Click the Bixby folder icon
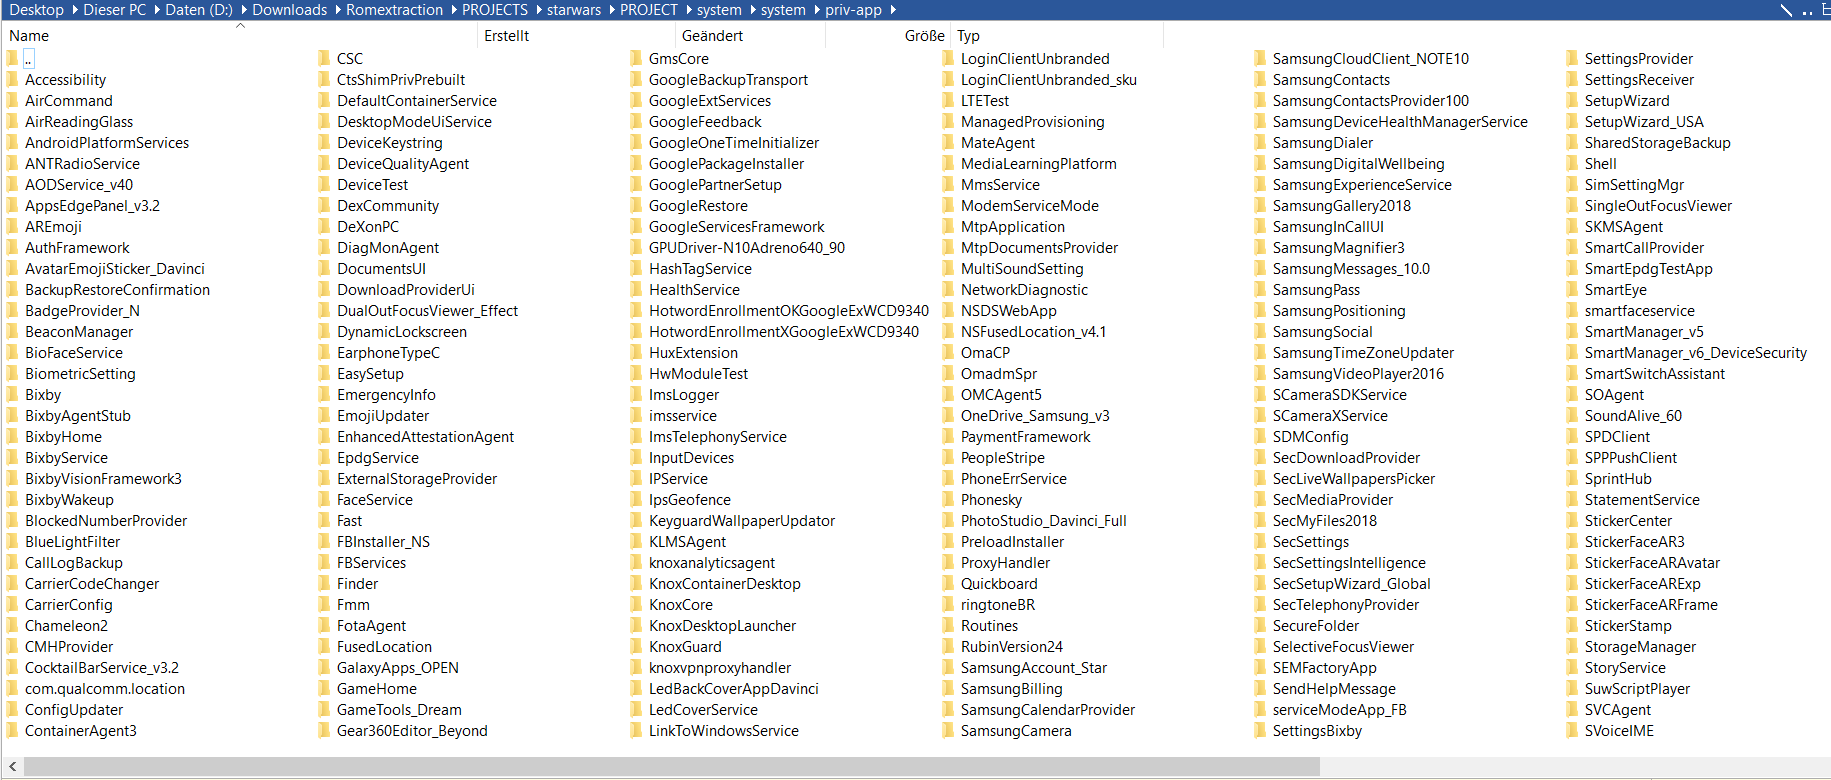This screenshot has height=780, width=1831. [12, 395]
